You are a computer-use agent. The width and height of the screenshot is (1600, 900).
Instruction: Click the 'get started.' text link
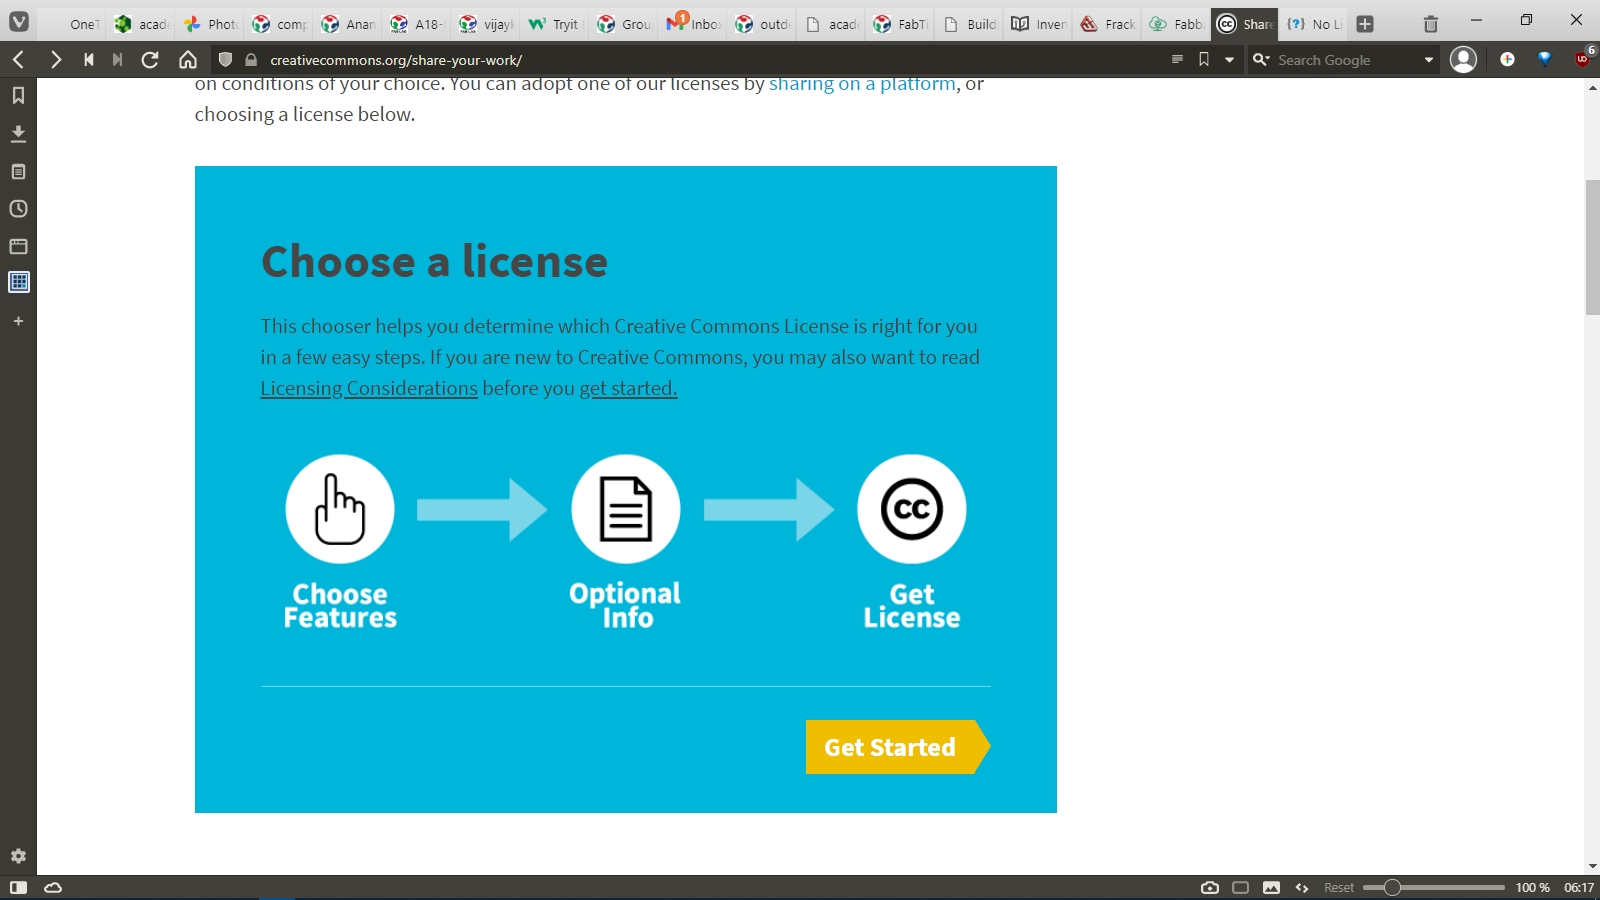coord(628,388)
